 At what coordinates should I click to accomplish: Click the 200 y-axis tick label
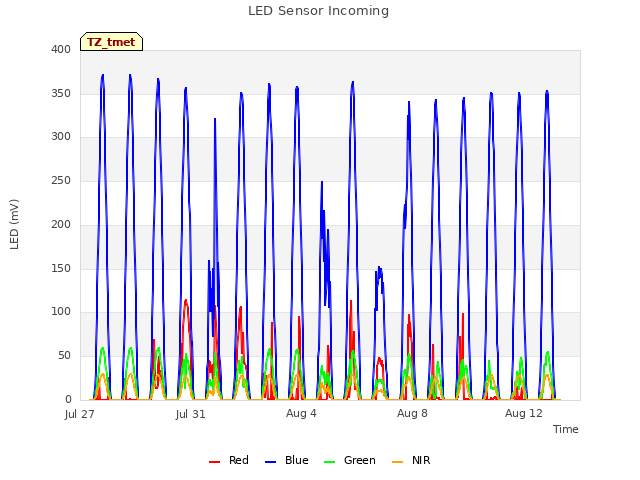pos(61,224)
